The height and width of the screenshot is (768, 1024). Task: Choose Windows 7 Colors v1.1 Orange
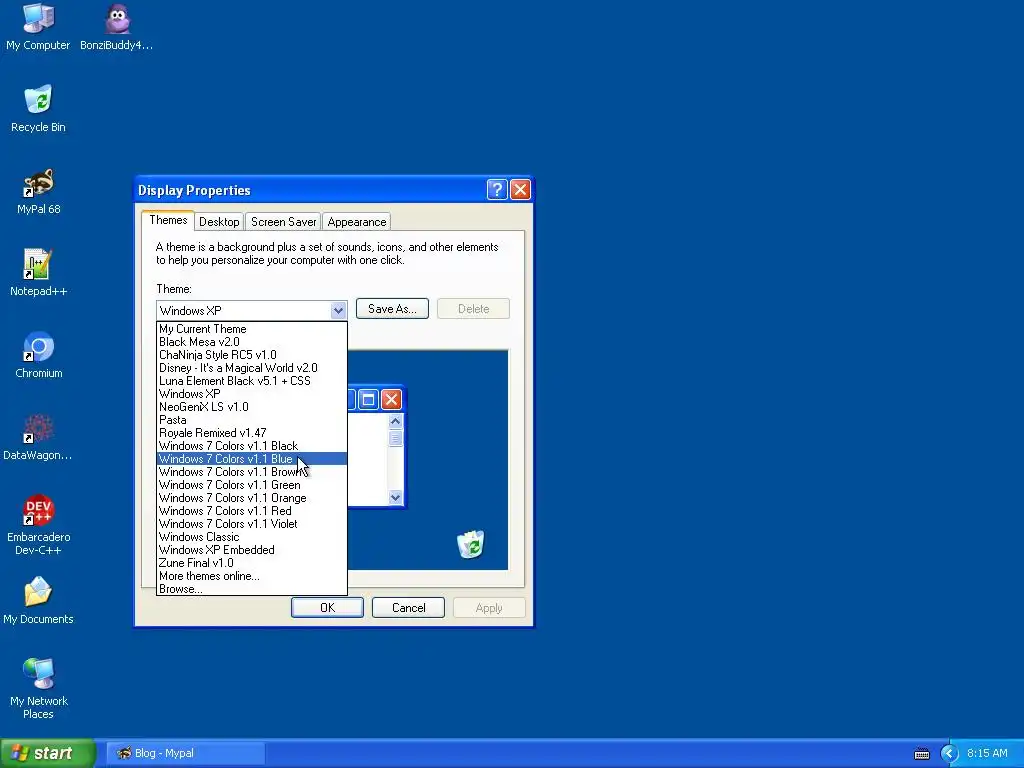click(251, 498)
